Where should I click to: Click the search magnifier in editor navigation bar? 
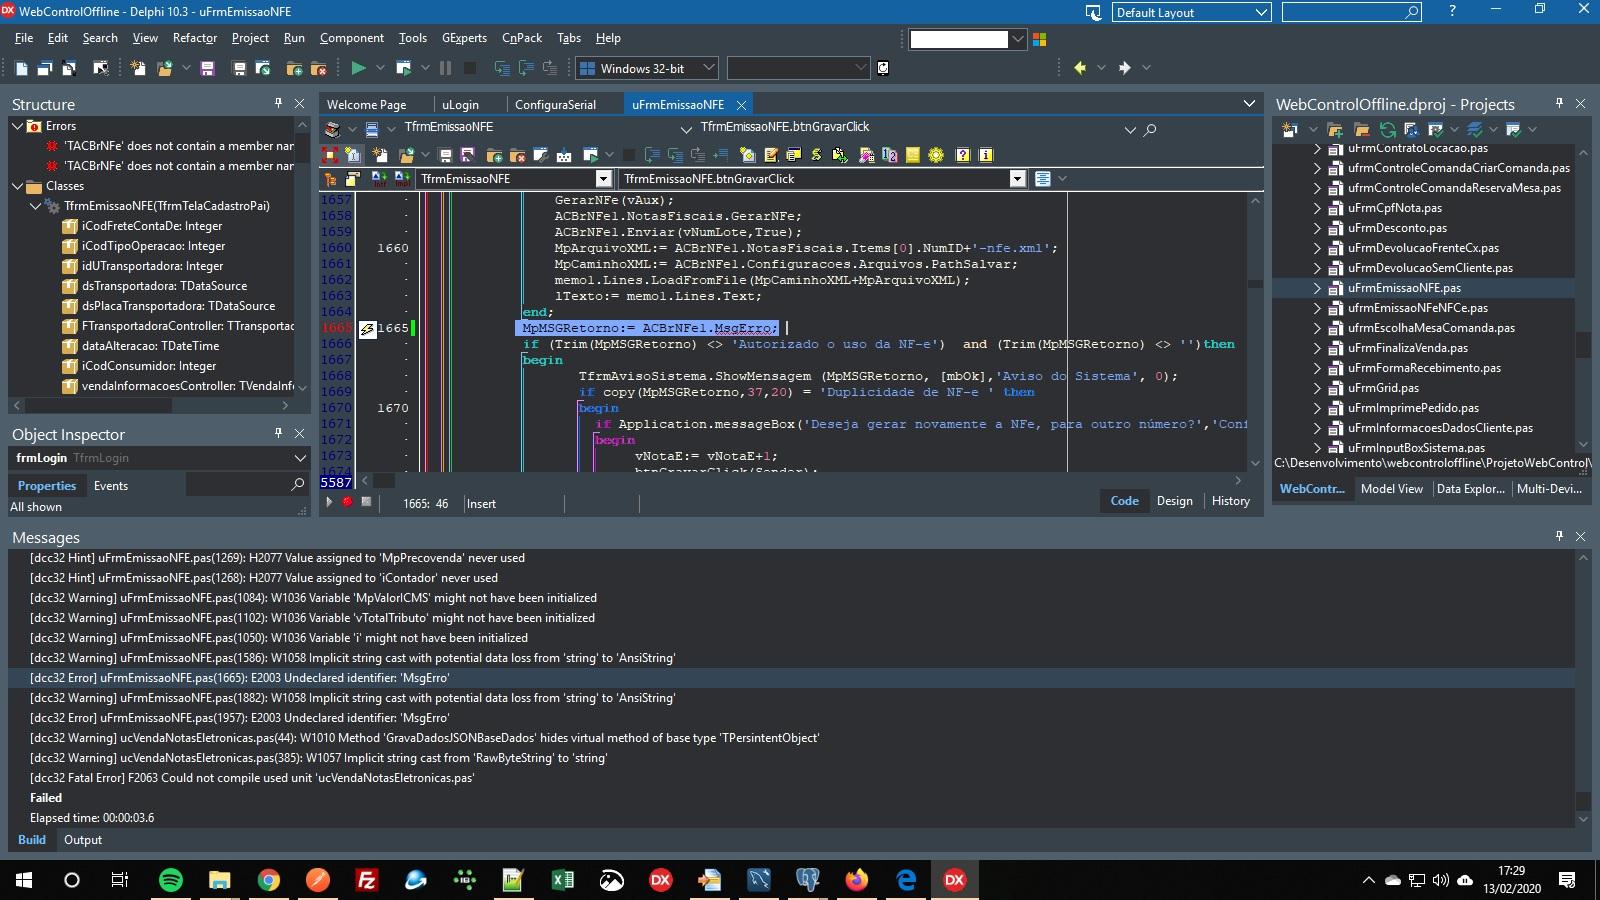click(x=1150, y=129)
